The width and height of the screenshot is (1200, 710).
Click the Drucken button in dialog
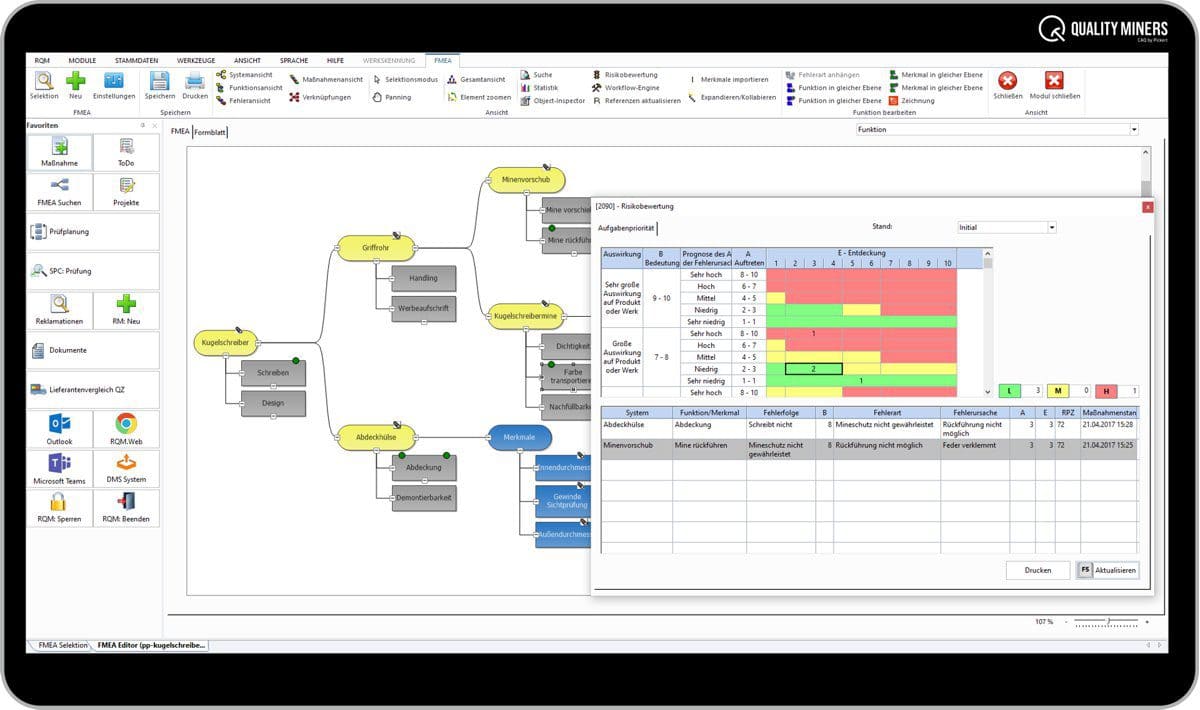tap(1037, 570)
